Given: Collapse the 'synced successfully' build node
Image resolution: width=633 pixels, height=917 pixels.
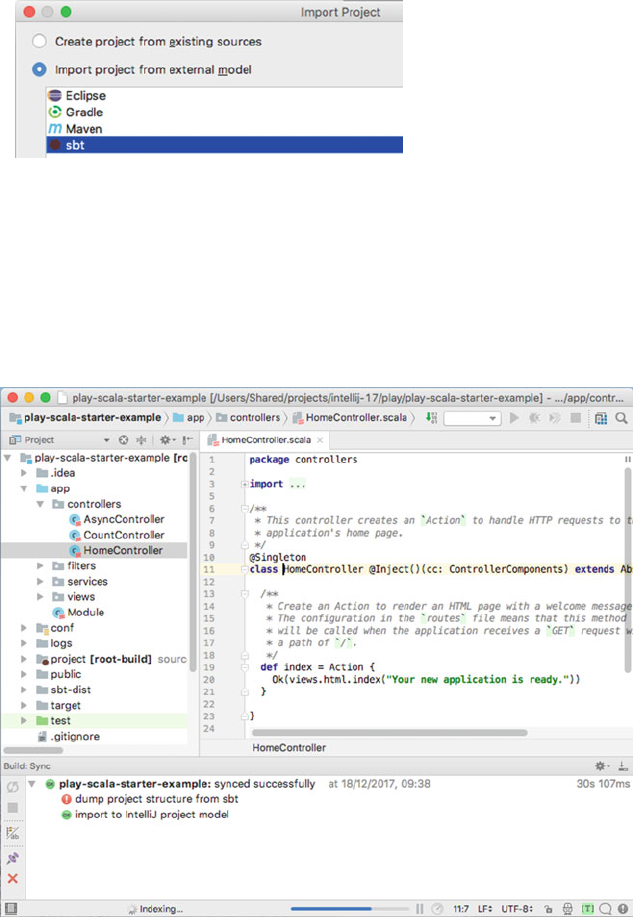Looking at the screenshot, I should pyautogui.click(x=32, y=784).
